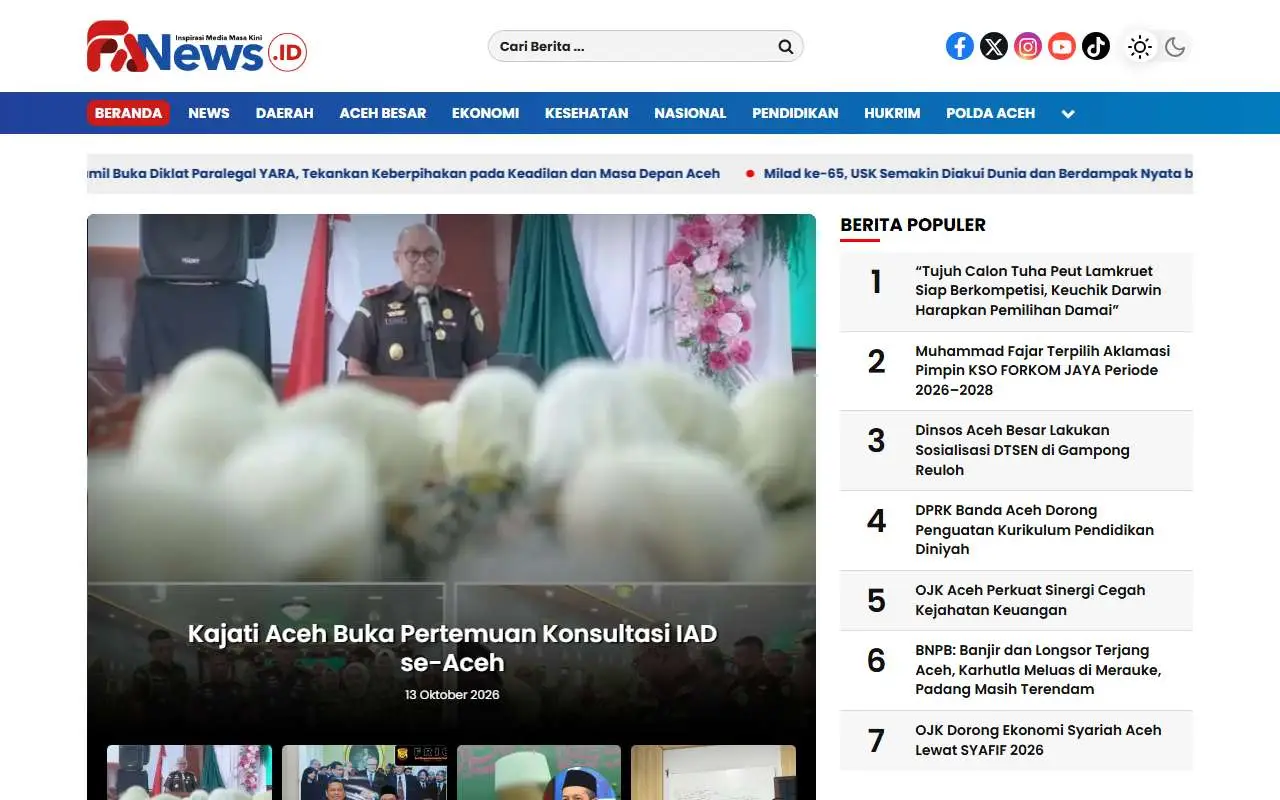Viewport: 1280px width, 800px height.
Task: Click the search magnifier icon
Action: point(786,46)
